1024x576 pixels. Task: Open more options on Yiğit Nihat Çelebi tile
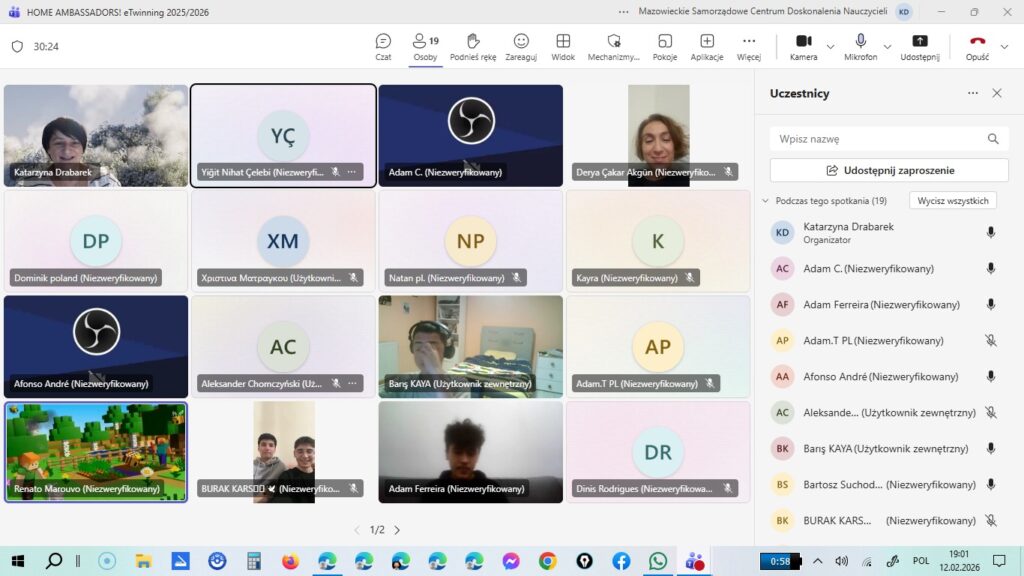coord(352,172)
